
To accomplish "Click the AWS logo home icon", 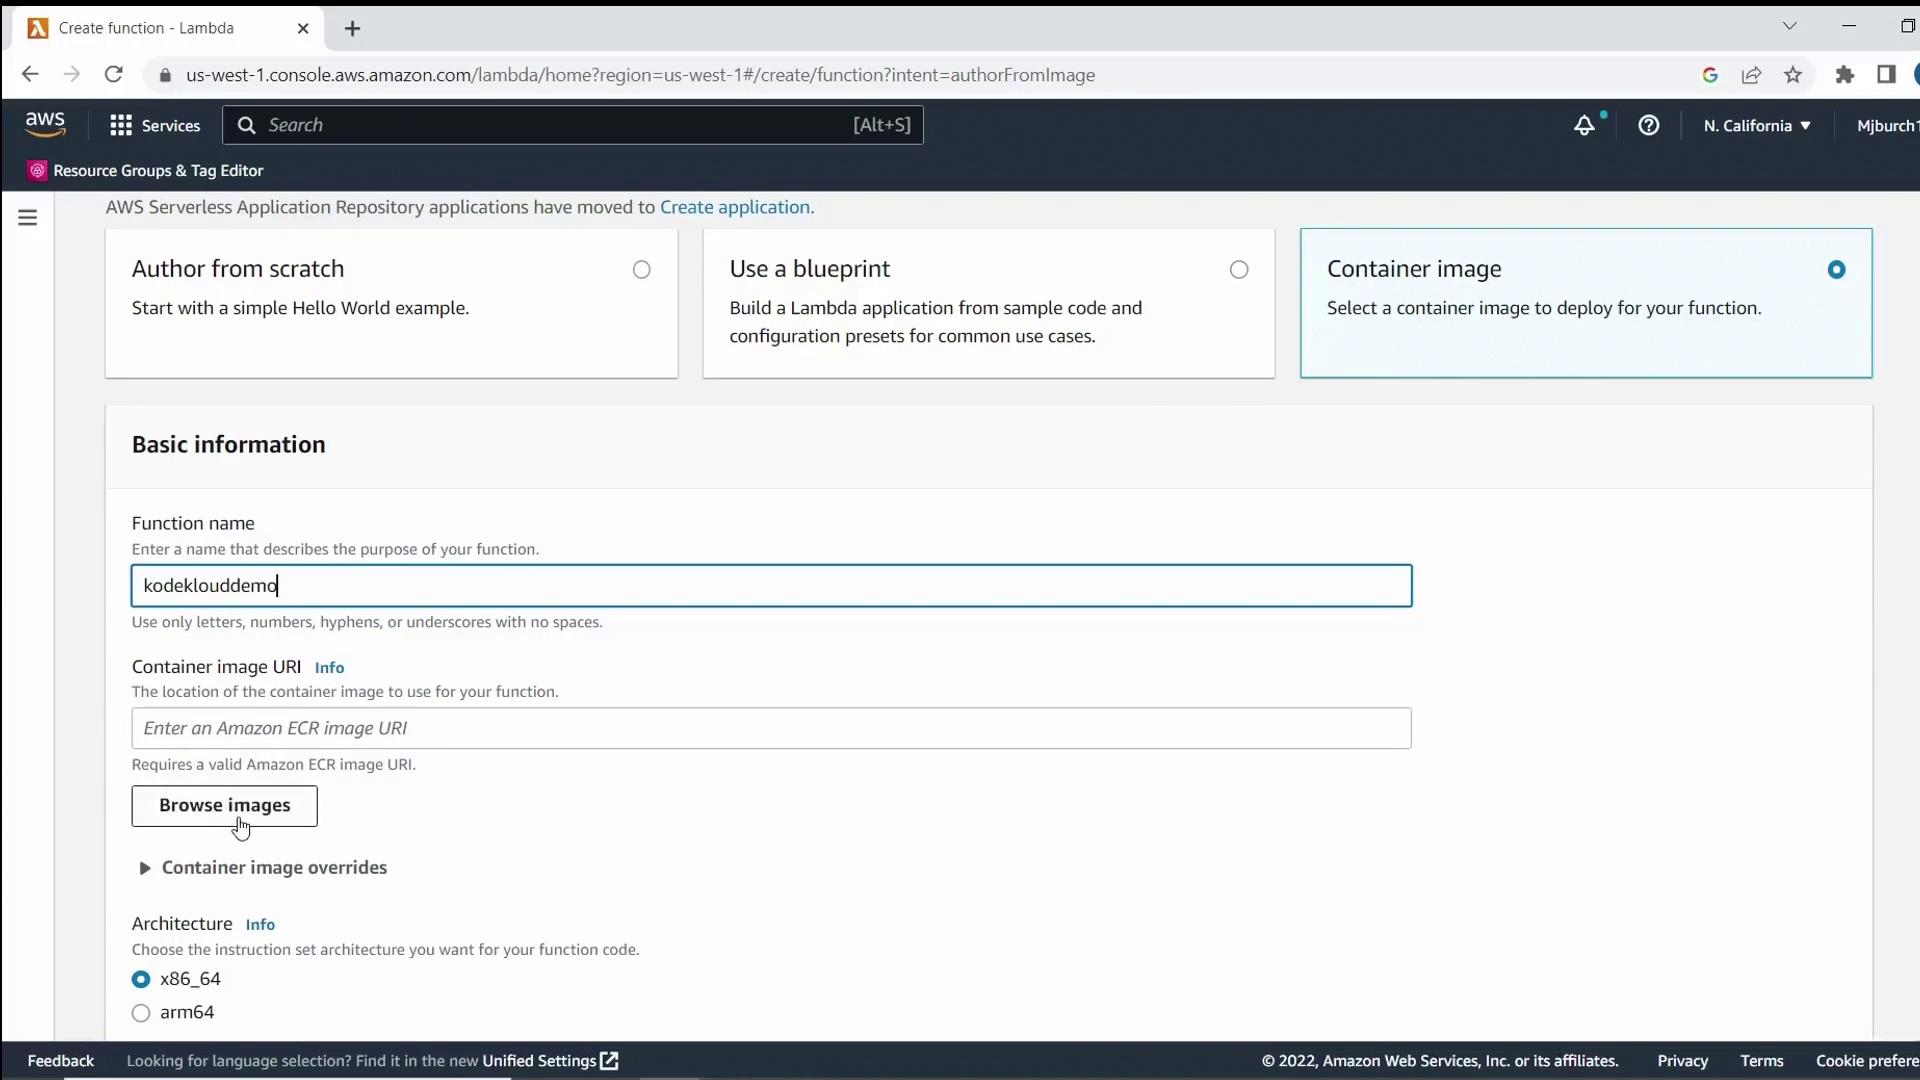I will [45, 124].
